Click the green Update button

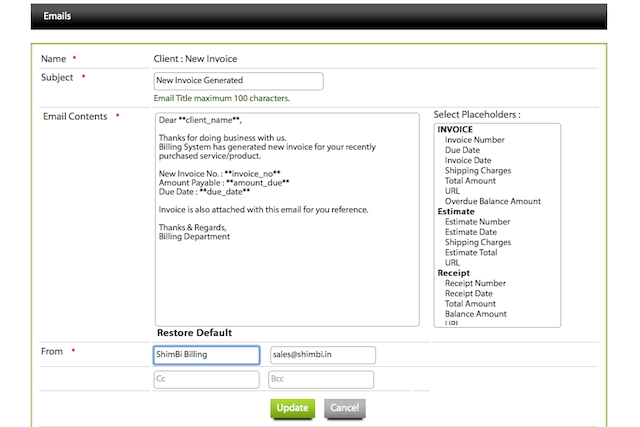292,408
